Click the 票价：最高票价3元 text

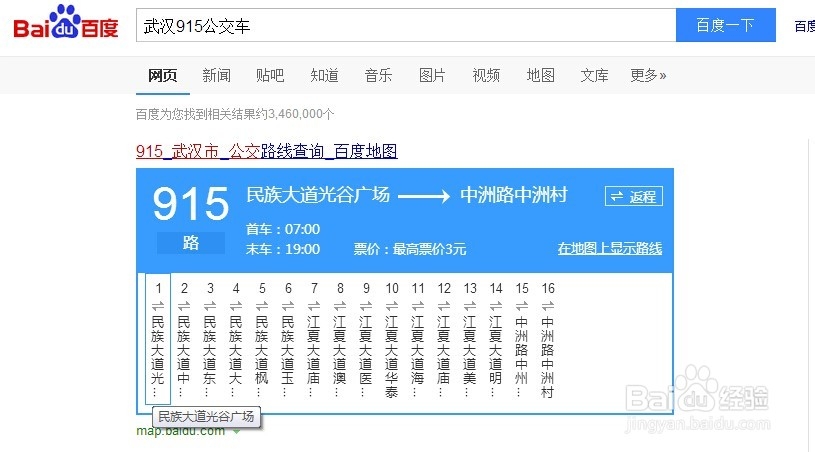[410, 249]
